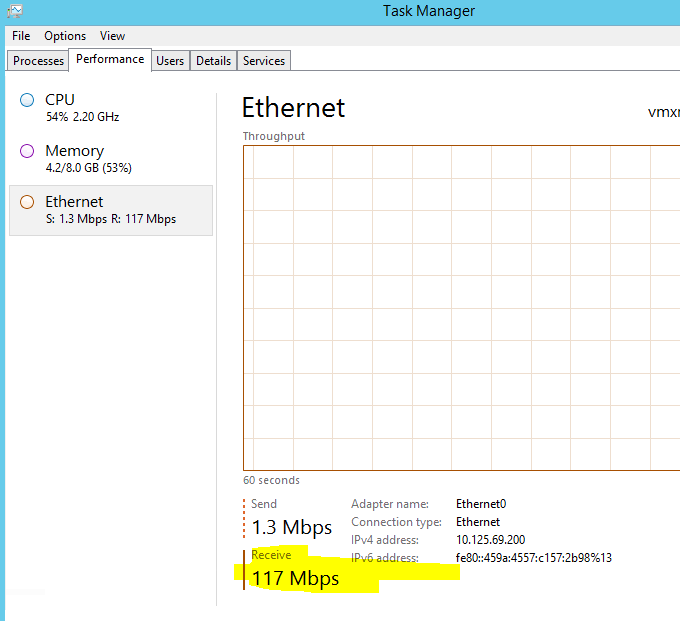Switch to the Processes tab

(38, 61)
